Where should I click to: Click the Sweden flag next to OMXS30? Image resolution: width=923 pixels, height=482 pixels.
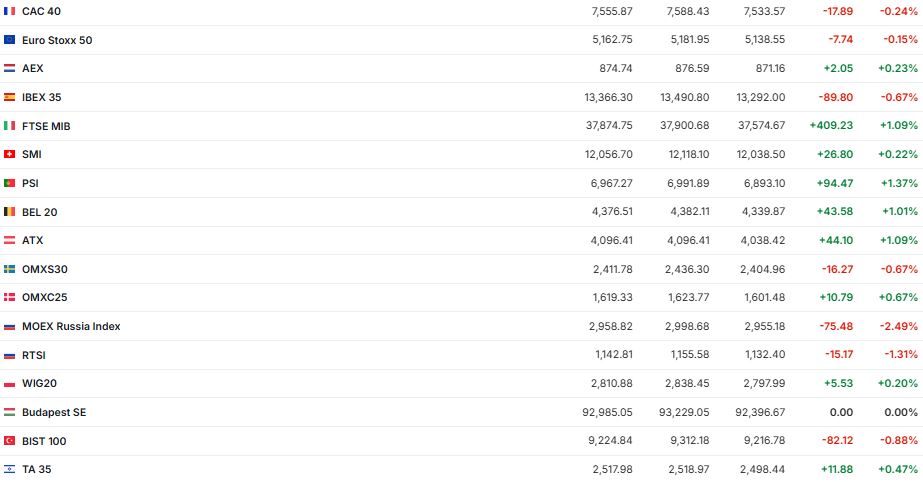pyautogui.click(x=9, y=269)
